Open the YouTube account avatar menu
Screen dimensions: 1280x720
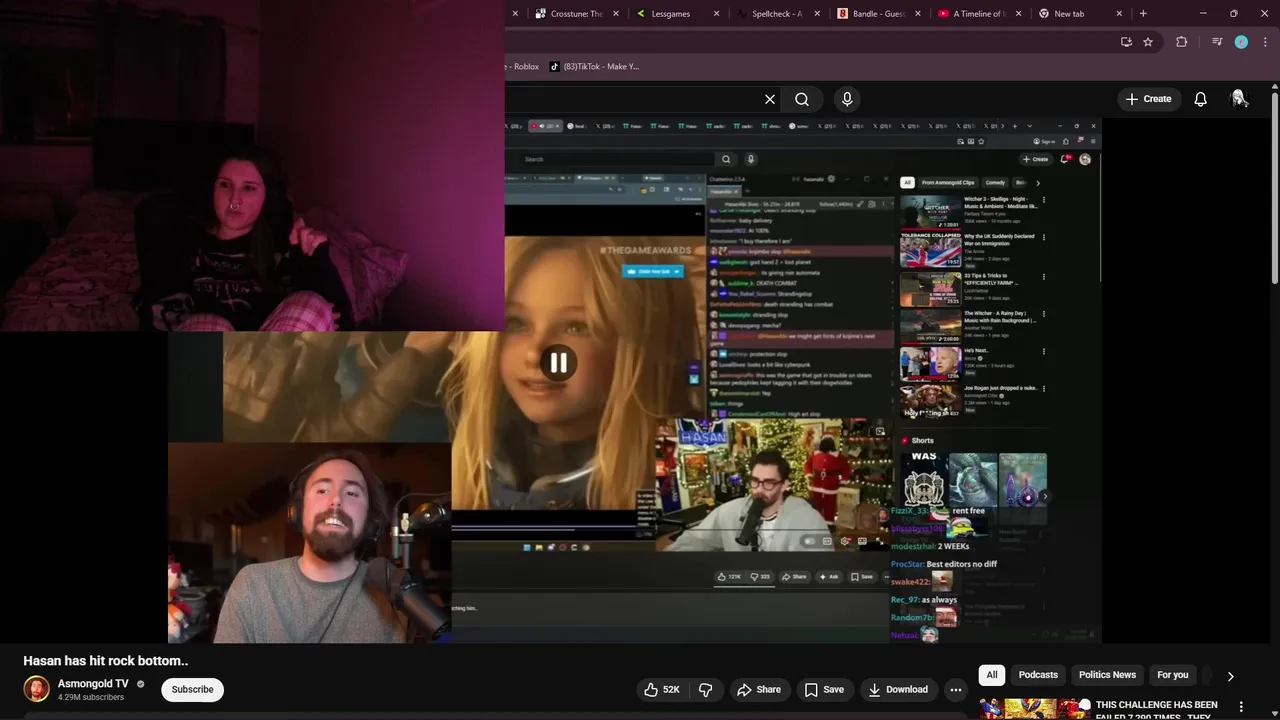[1239, 98]
